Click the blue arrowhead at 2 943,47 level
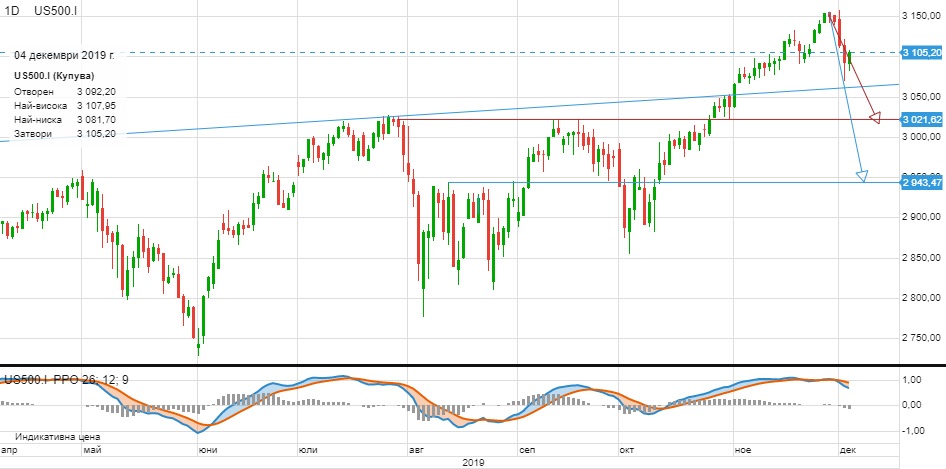946x469 pixels. click(862, 176)
